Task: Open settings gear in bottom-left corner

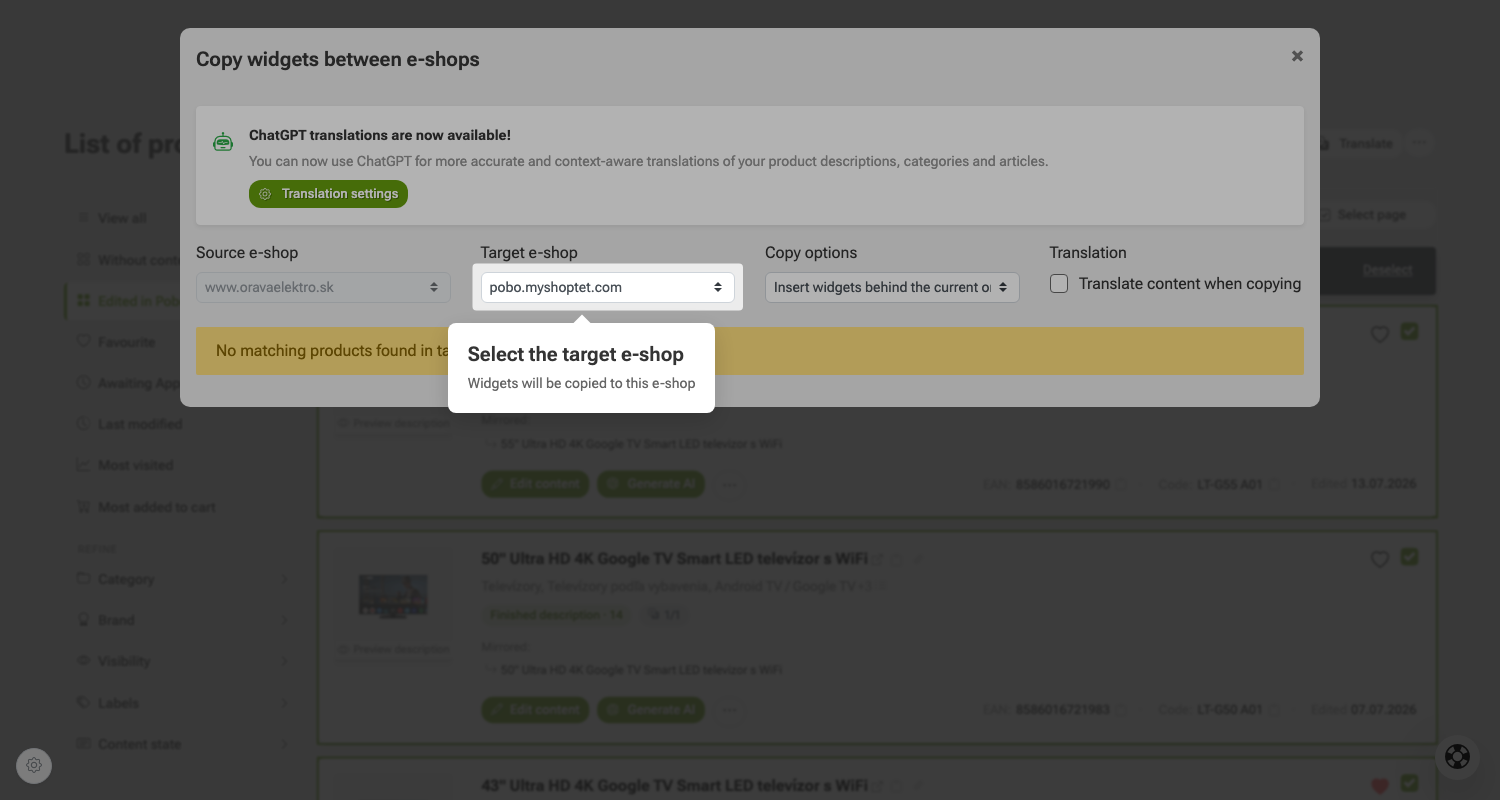Action: 34,765
